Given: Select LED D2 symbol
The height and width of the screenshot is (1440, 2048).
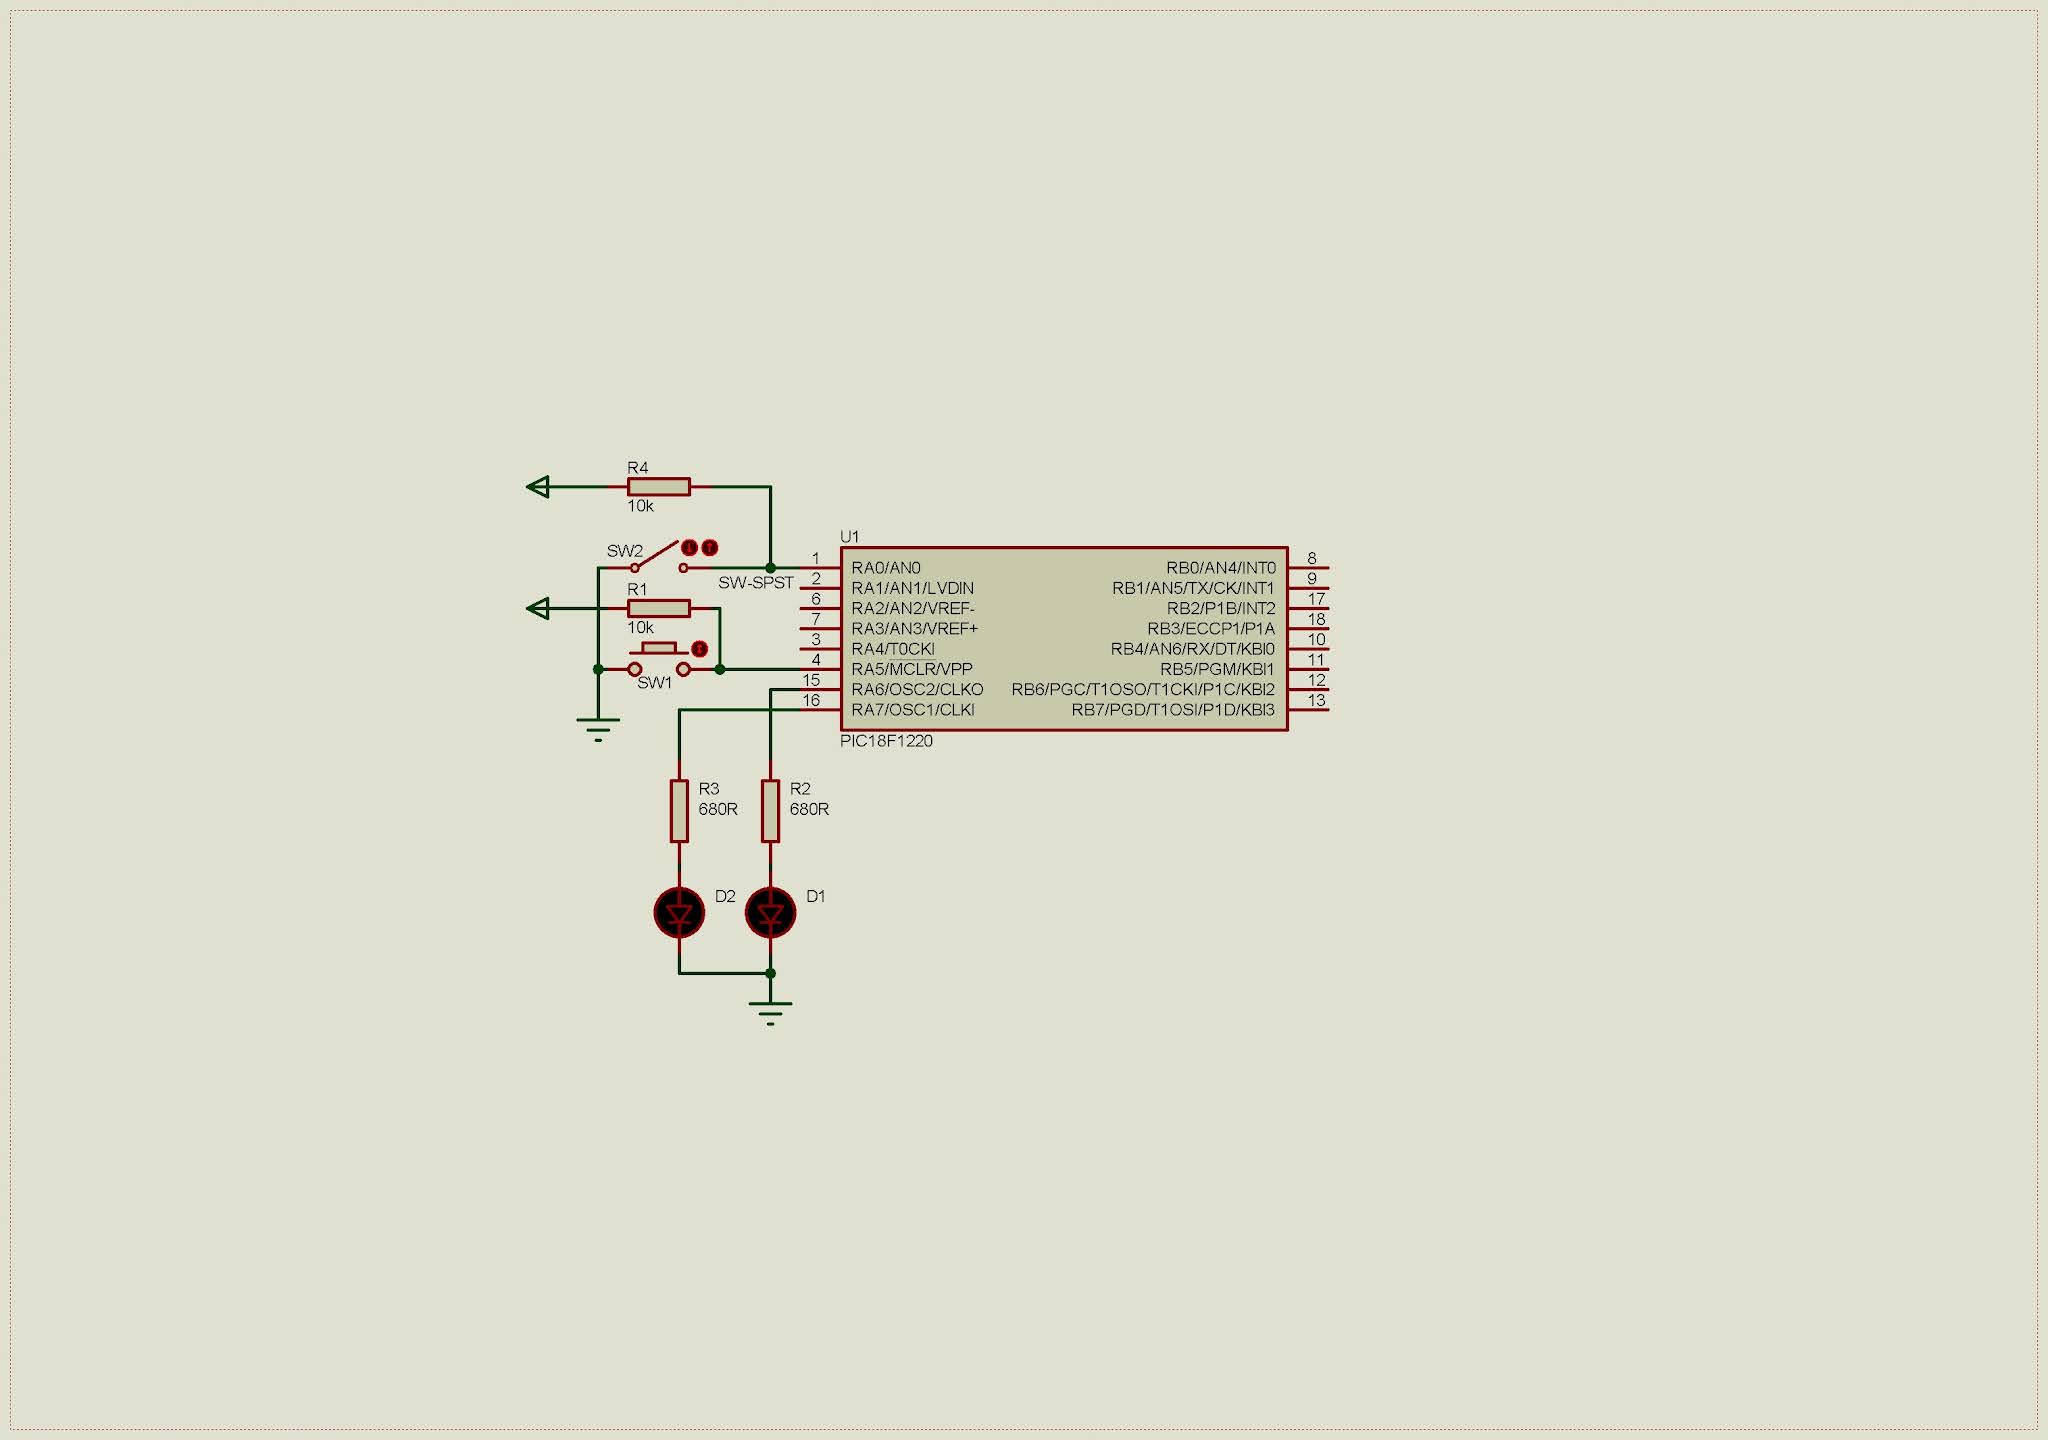Looking at the screenshot, I should pyautogui.click(x=679, y=912).
